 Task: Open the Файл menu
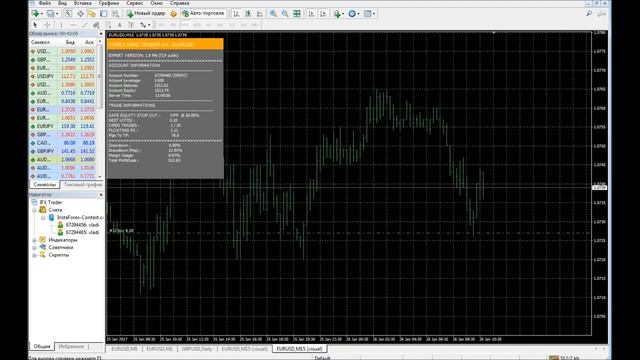(44, 3)
